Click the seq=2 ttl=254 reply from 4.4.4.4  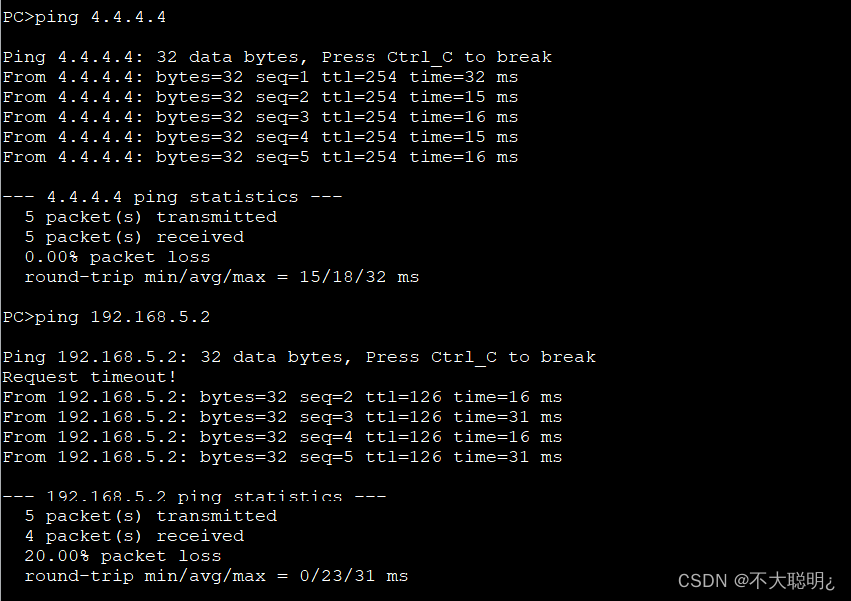pos(261,98)
